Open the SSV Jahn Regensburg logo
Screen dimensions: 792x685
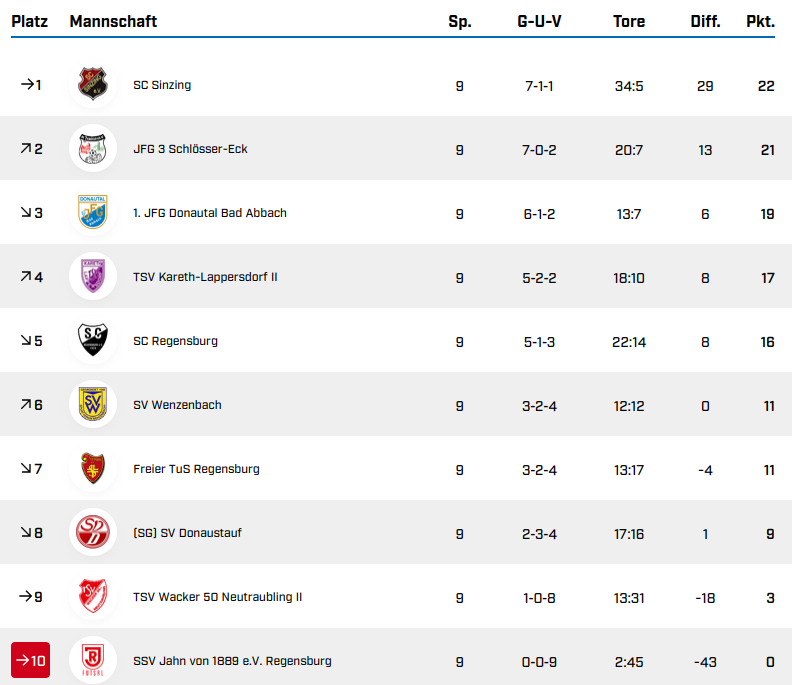[x=93, y=661]
